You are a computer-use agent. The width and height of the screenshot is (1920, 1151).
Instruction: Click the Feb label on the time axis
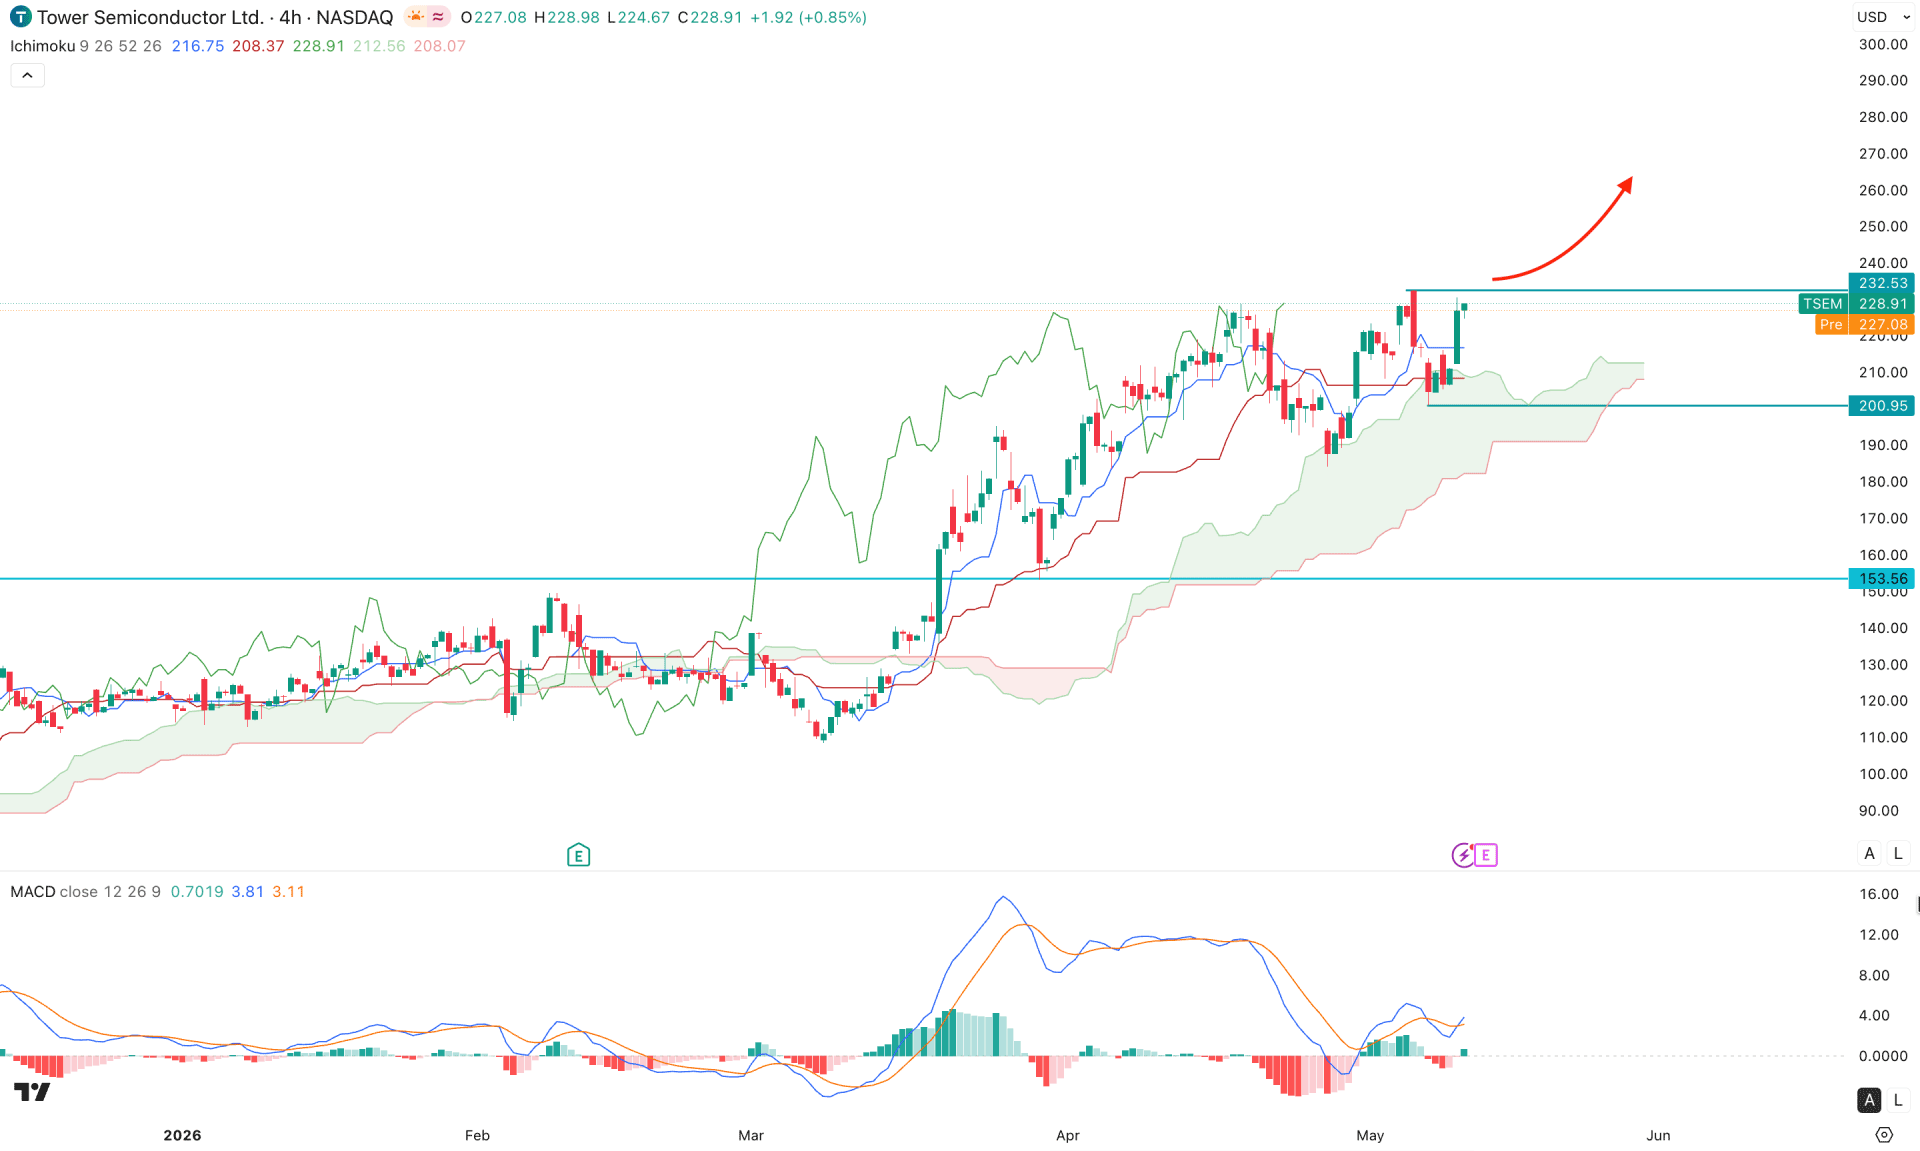[x=477, y=1135]
